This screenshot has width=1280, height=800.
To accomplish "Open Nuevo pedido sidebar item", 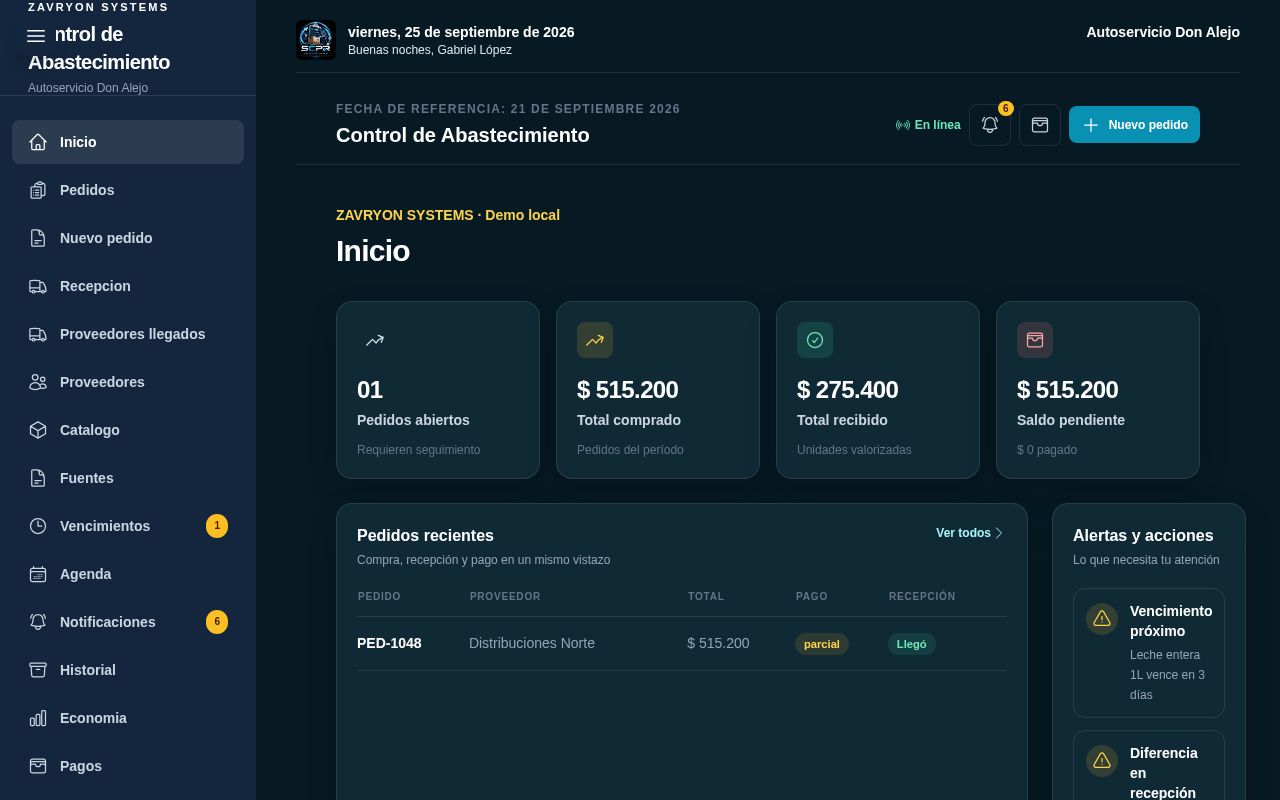I will pos(128,238).
